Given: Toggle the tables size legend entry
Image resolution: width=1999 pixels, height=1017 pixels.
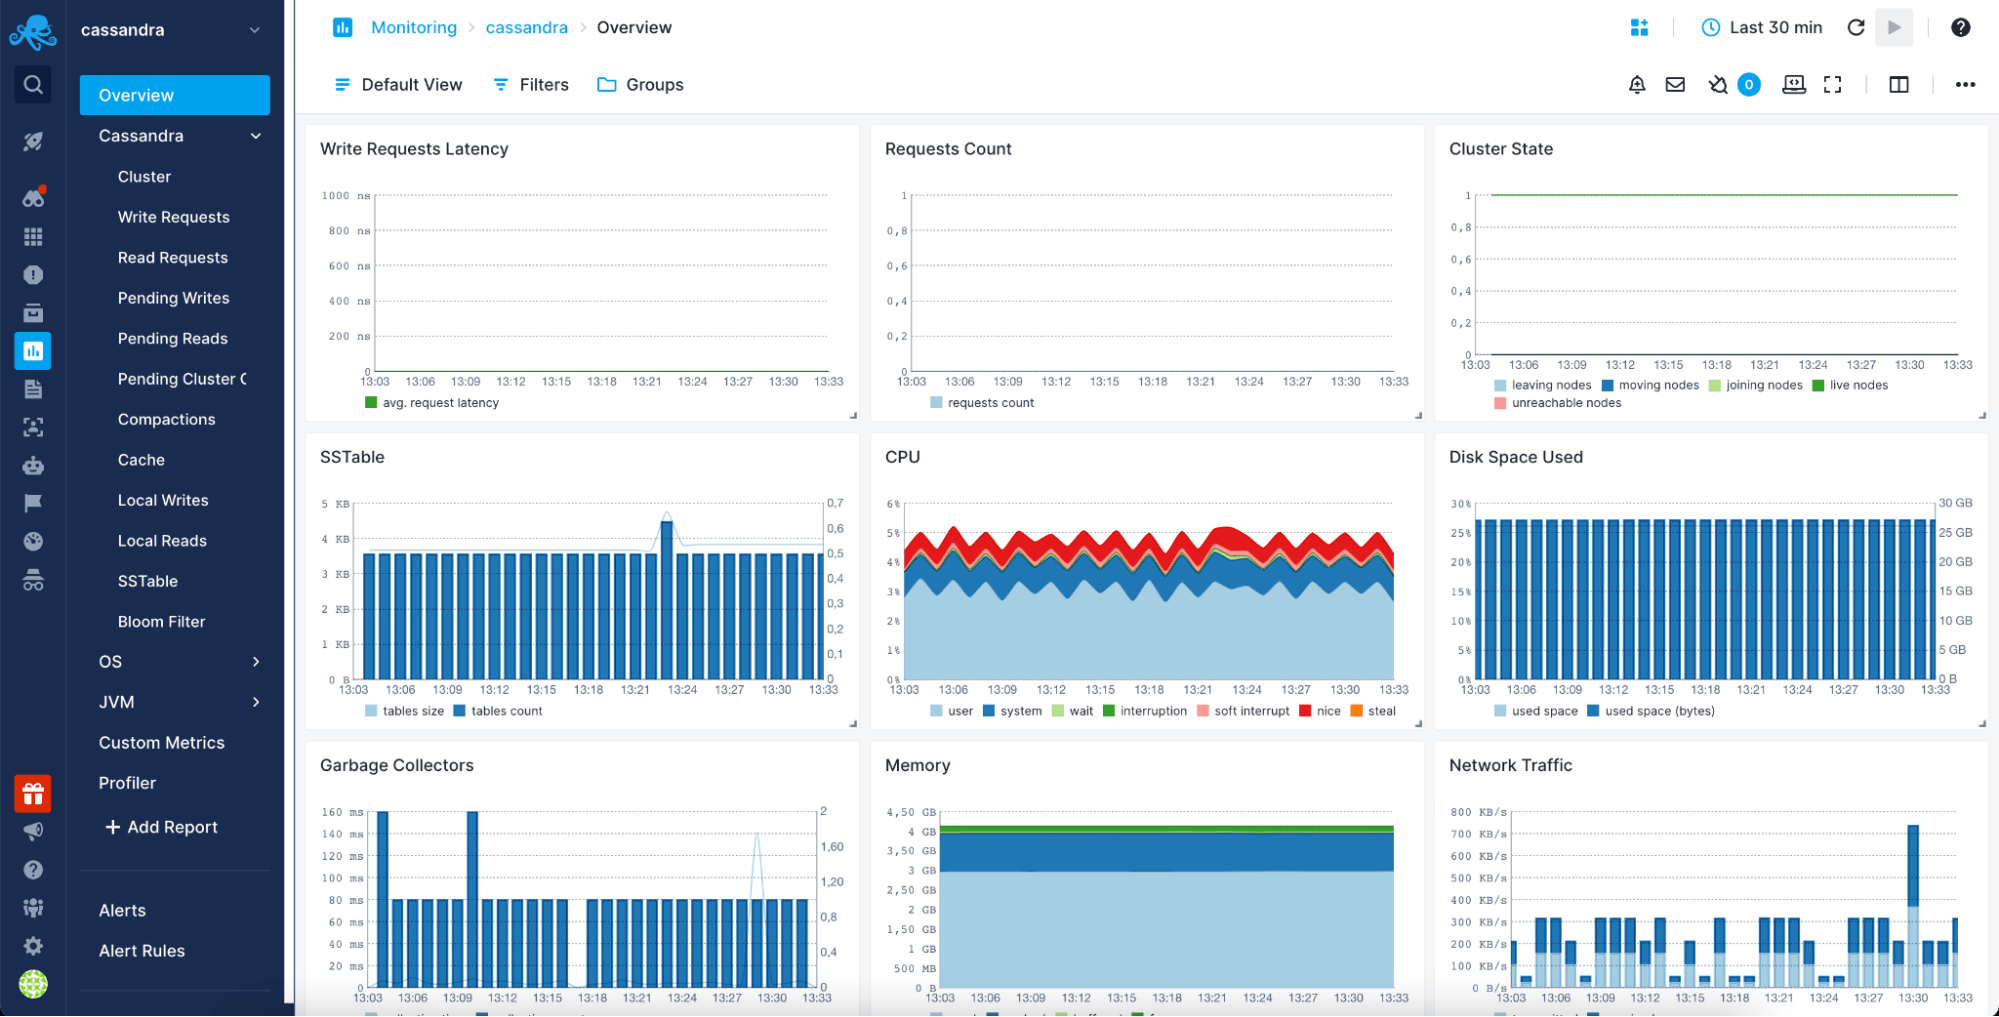Looking at the screenshot, I should 404,712.
